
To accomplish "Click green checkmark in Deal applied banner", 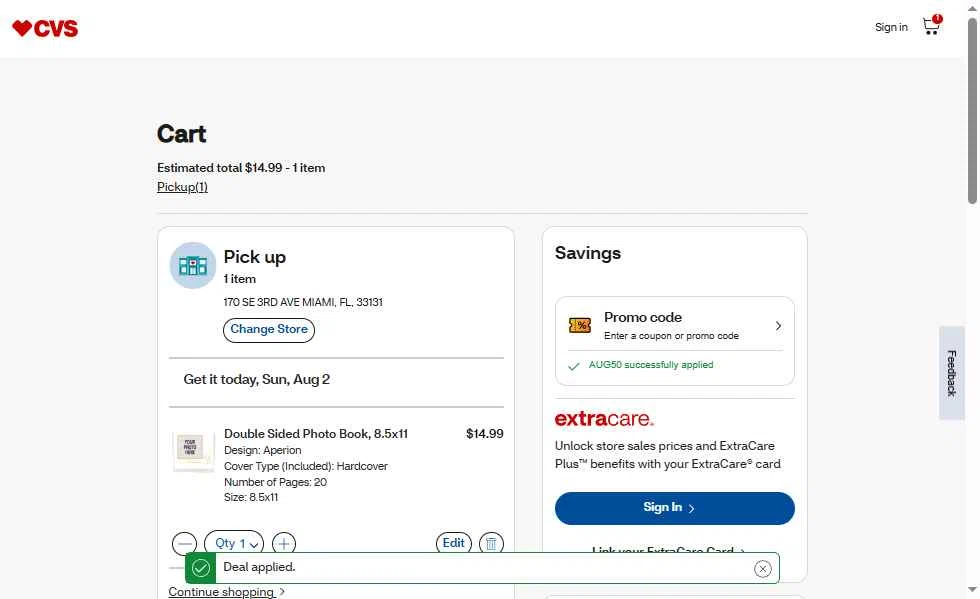I will click(201, 568).
